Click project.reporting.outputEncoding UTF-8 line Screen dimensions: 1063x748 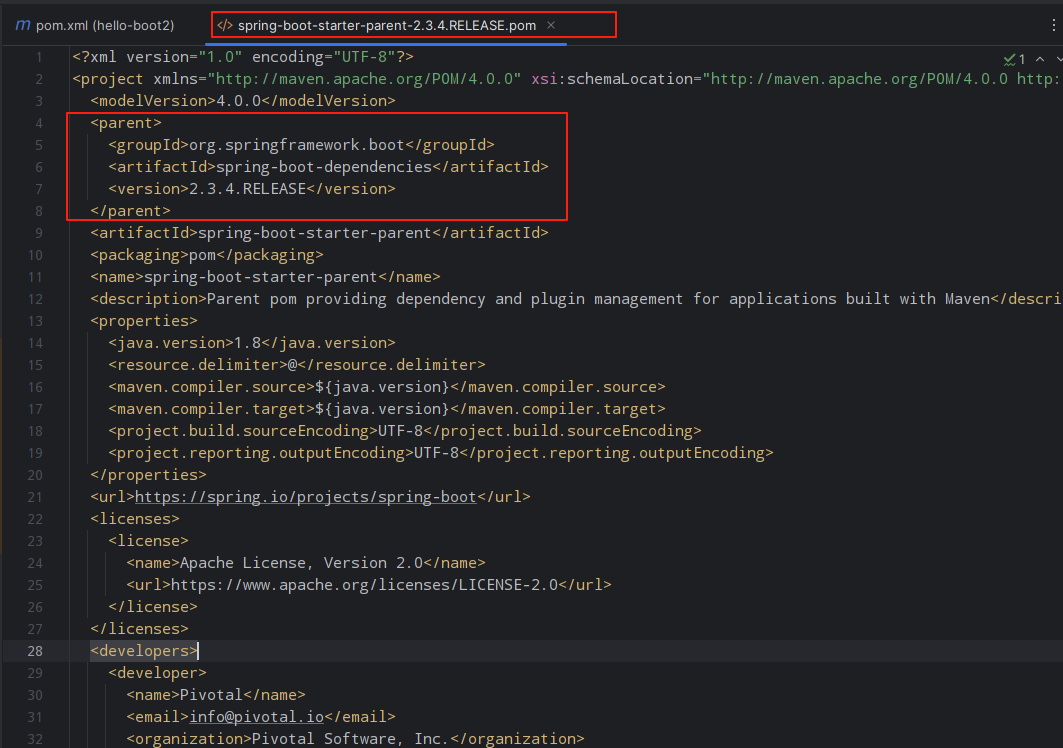(x=441, y=453)
